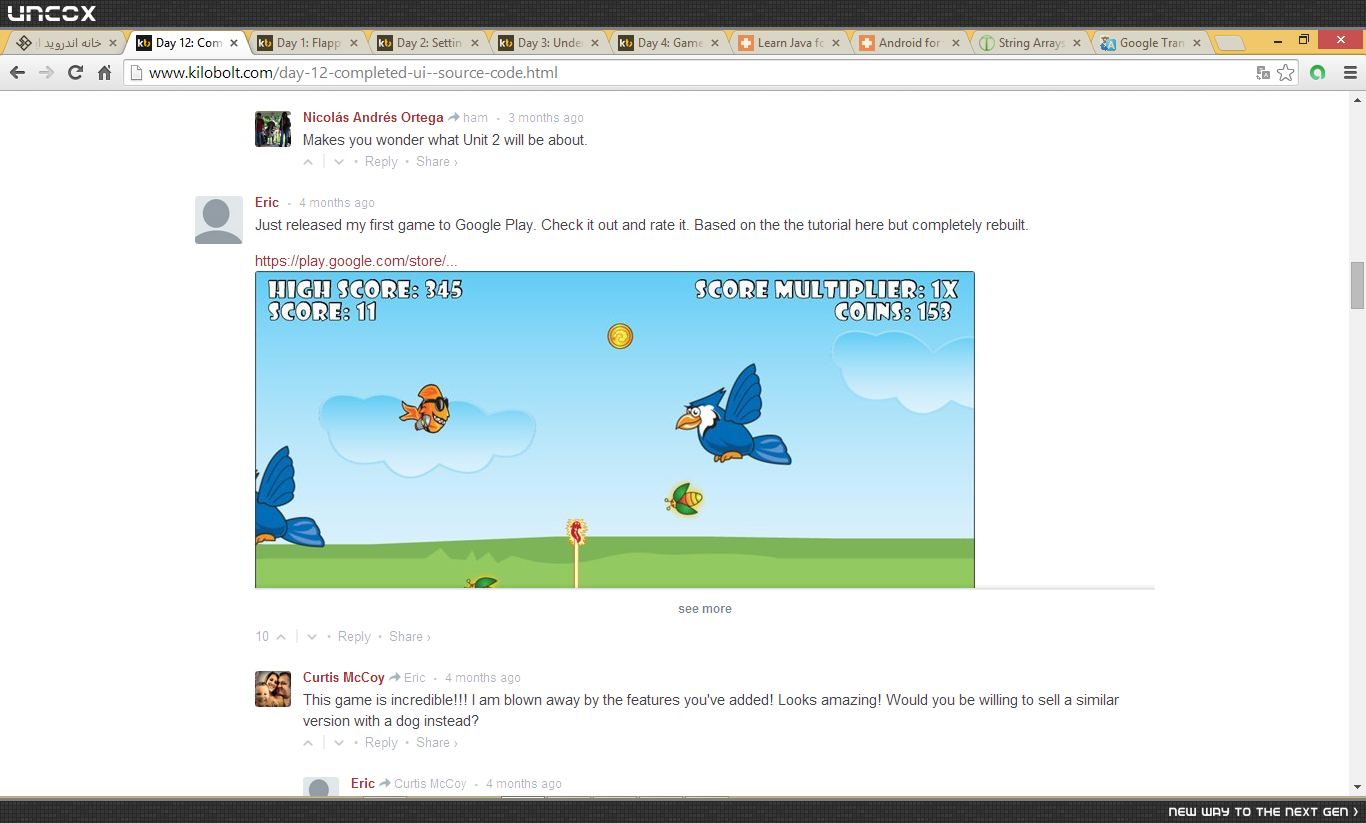Reload the current page
This screenshot has width=1366, height=823.
(x=75, y=72)
